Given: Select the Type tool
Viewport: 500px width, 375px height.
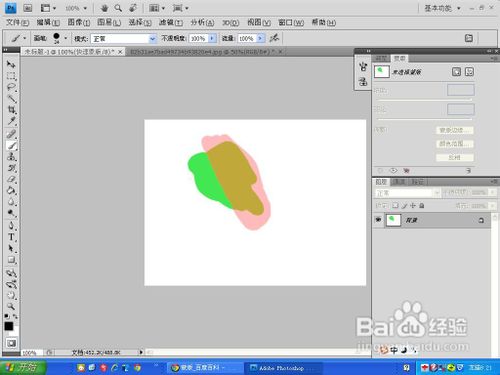Looking at the screenshot, I should coord(11,237).
